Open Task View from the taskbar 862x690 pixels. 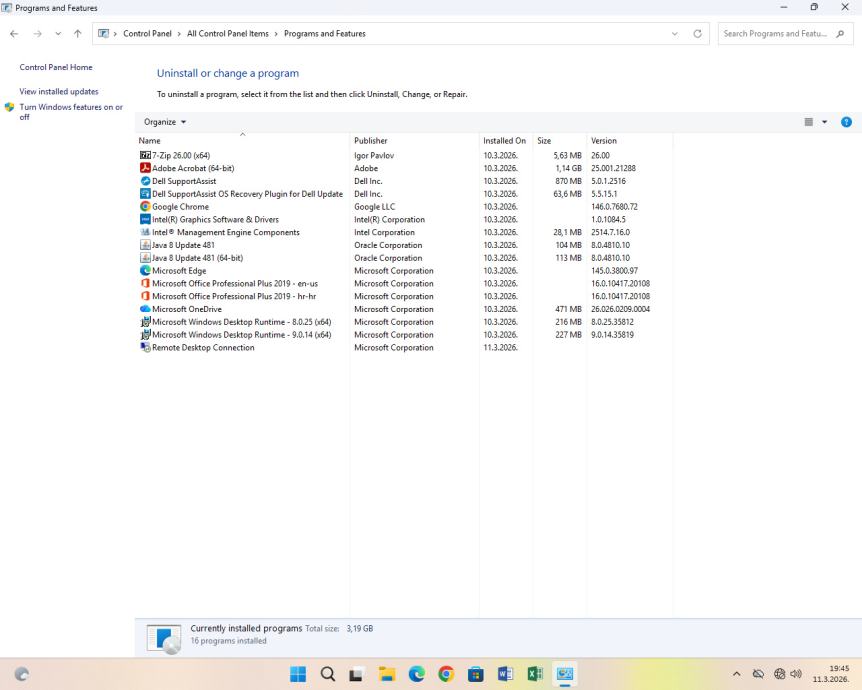point(357,674)
